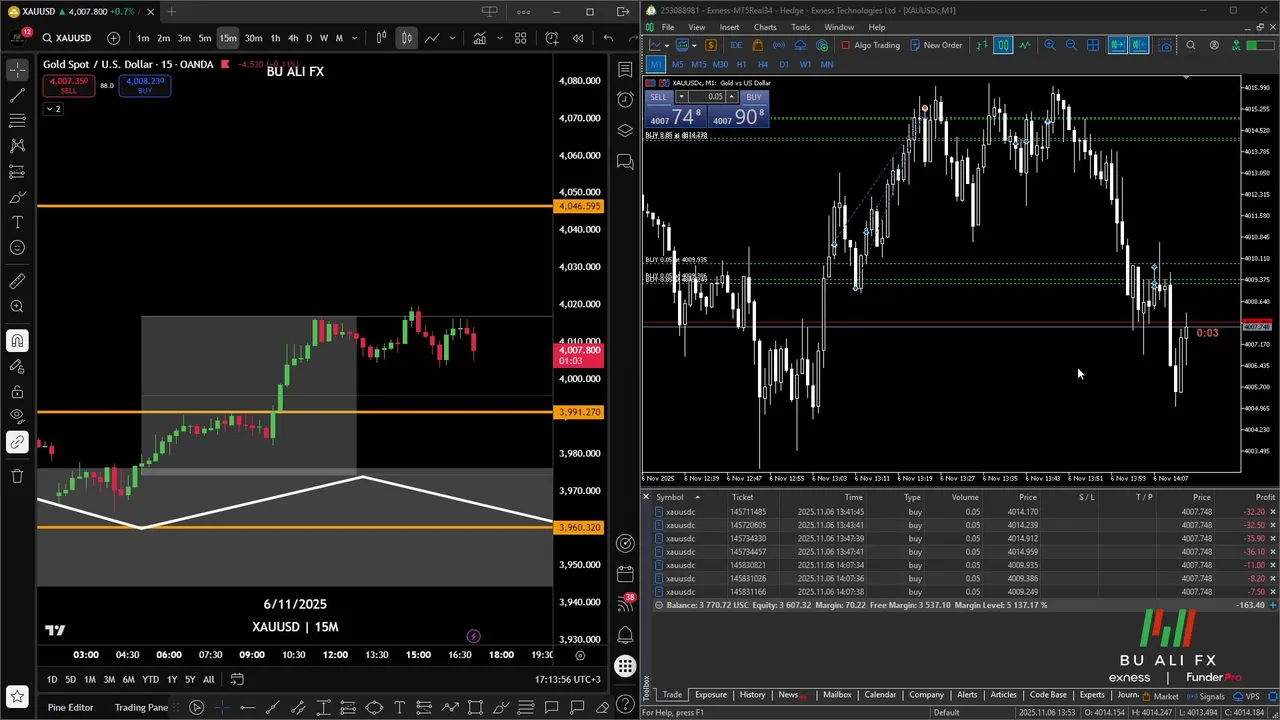This screenshot has height=720, width=1280.
Task: Open the IDE MetaEditor button
Action: point(736,45)
